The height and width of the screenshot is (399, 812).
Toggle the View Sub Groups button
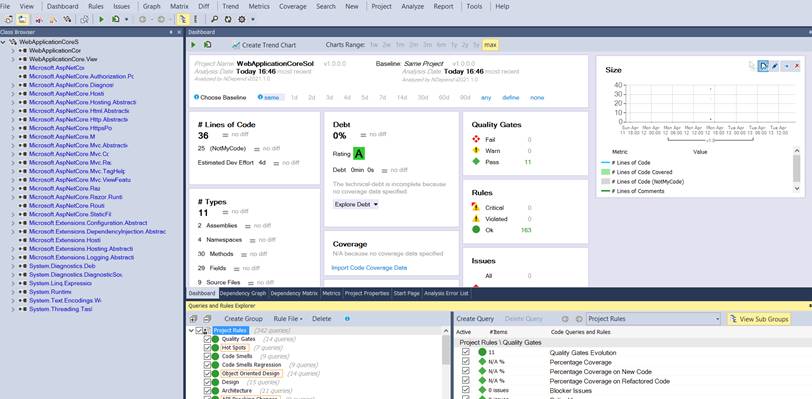coord(759,319)
